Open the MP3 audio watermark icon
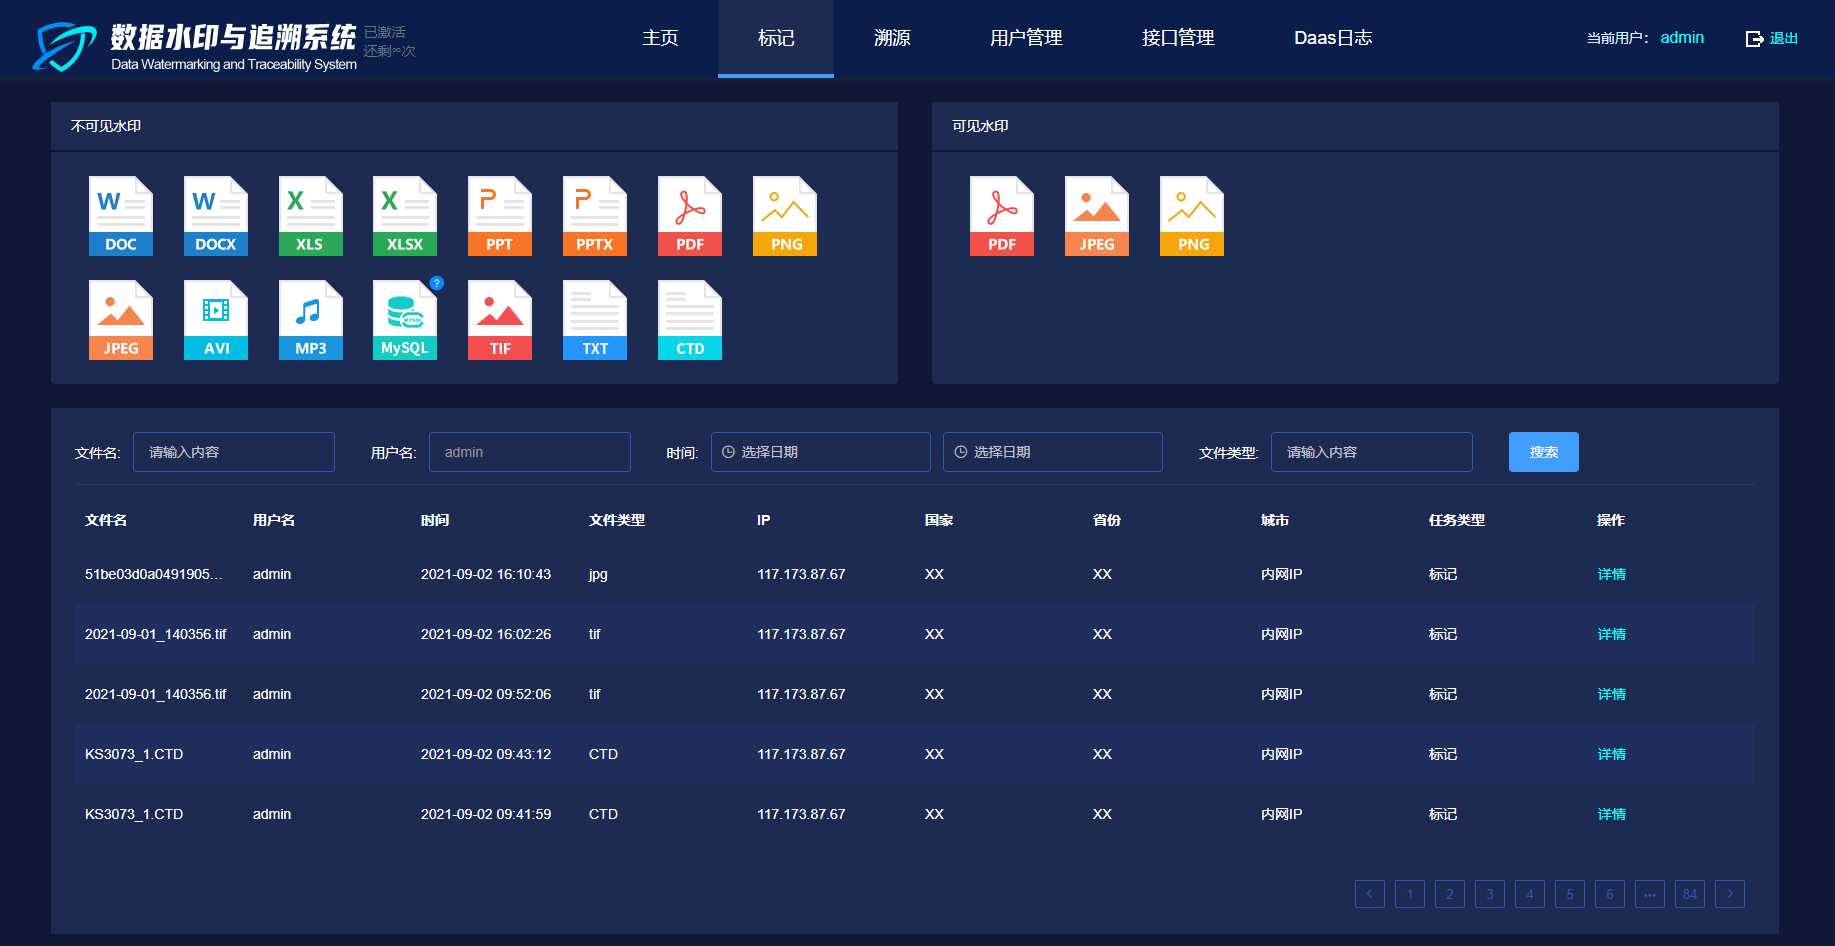This screenshot has height=946, width=1835. coord(310,320)
